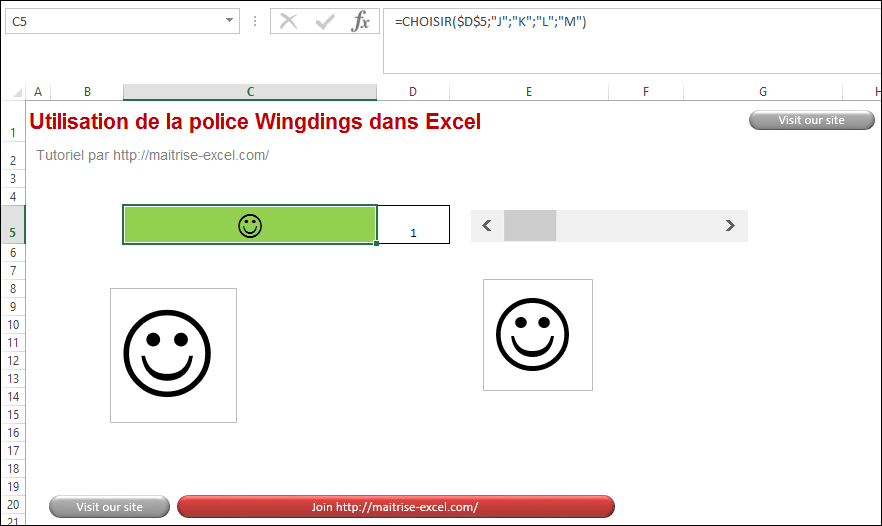Select column A header
This screenshot has height=526, width=882.
click(38, 92)
